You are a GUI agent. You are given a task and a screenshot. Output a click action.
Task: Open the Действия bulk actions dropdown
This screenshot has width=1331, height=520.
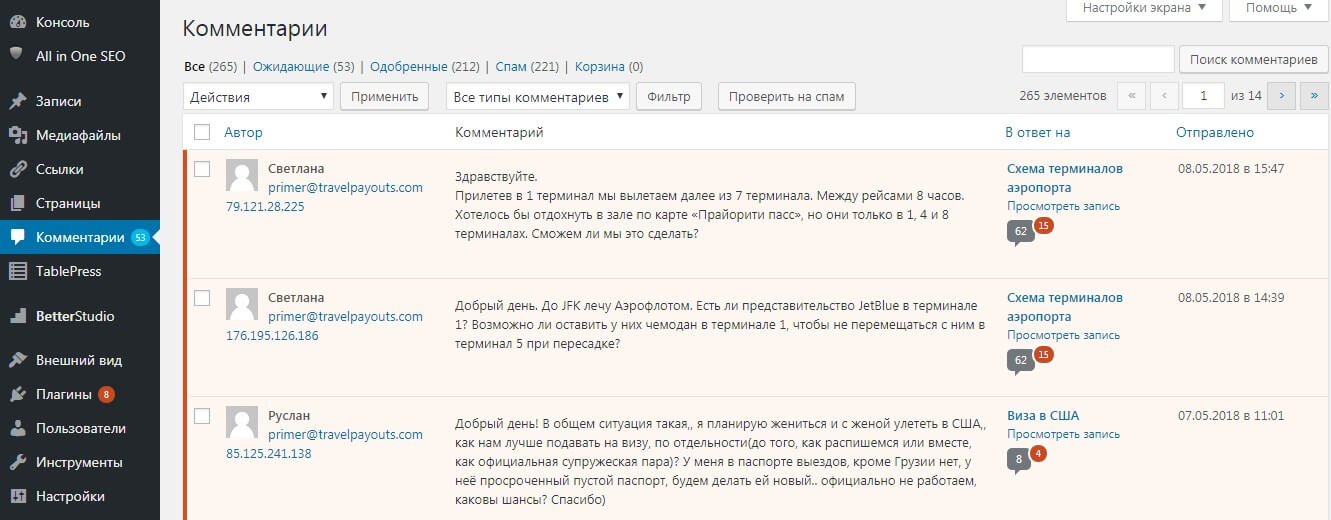[258, 97]
